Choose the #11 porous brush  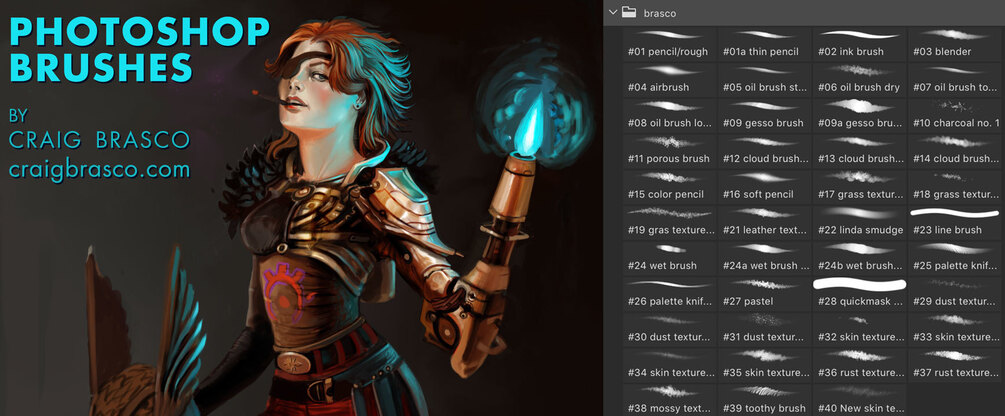click(x=670, y=151)
